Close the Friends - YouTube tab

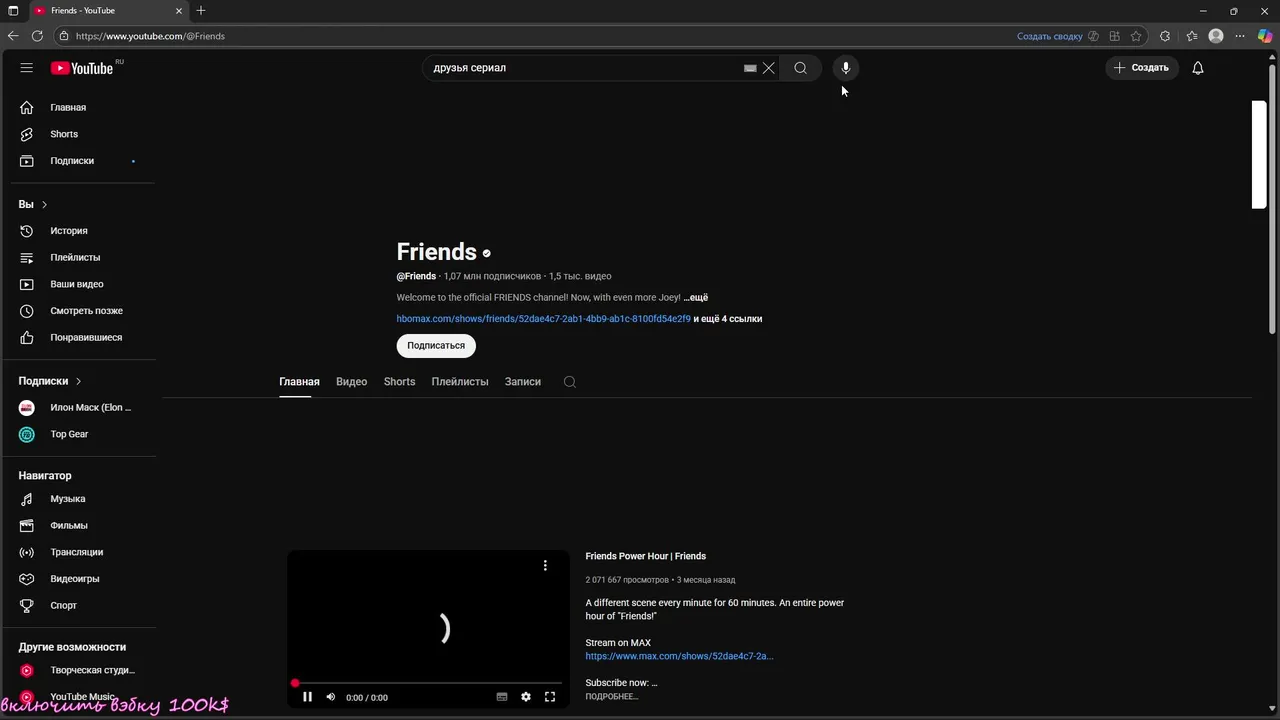179,10
